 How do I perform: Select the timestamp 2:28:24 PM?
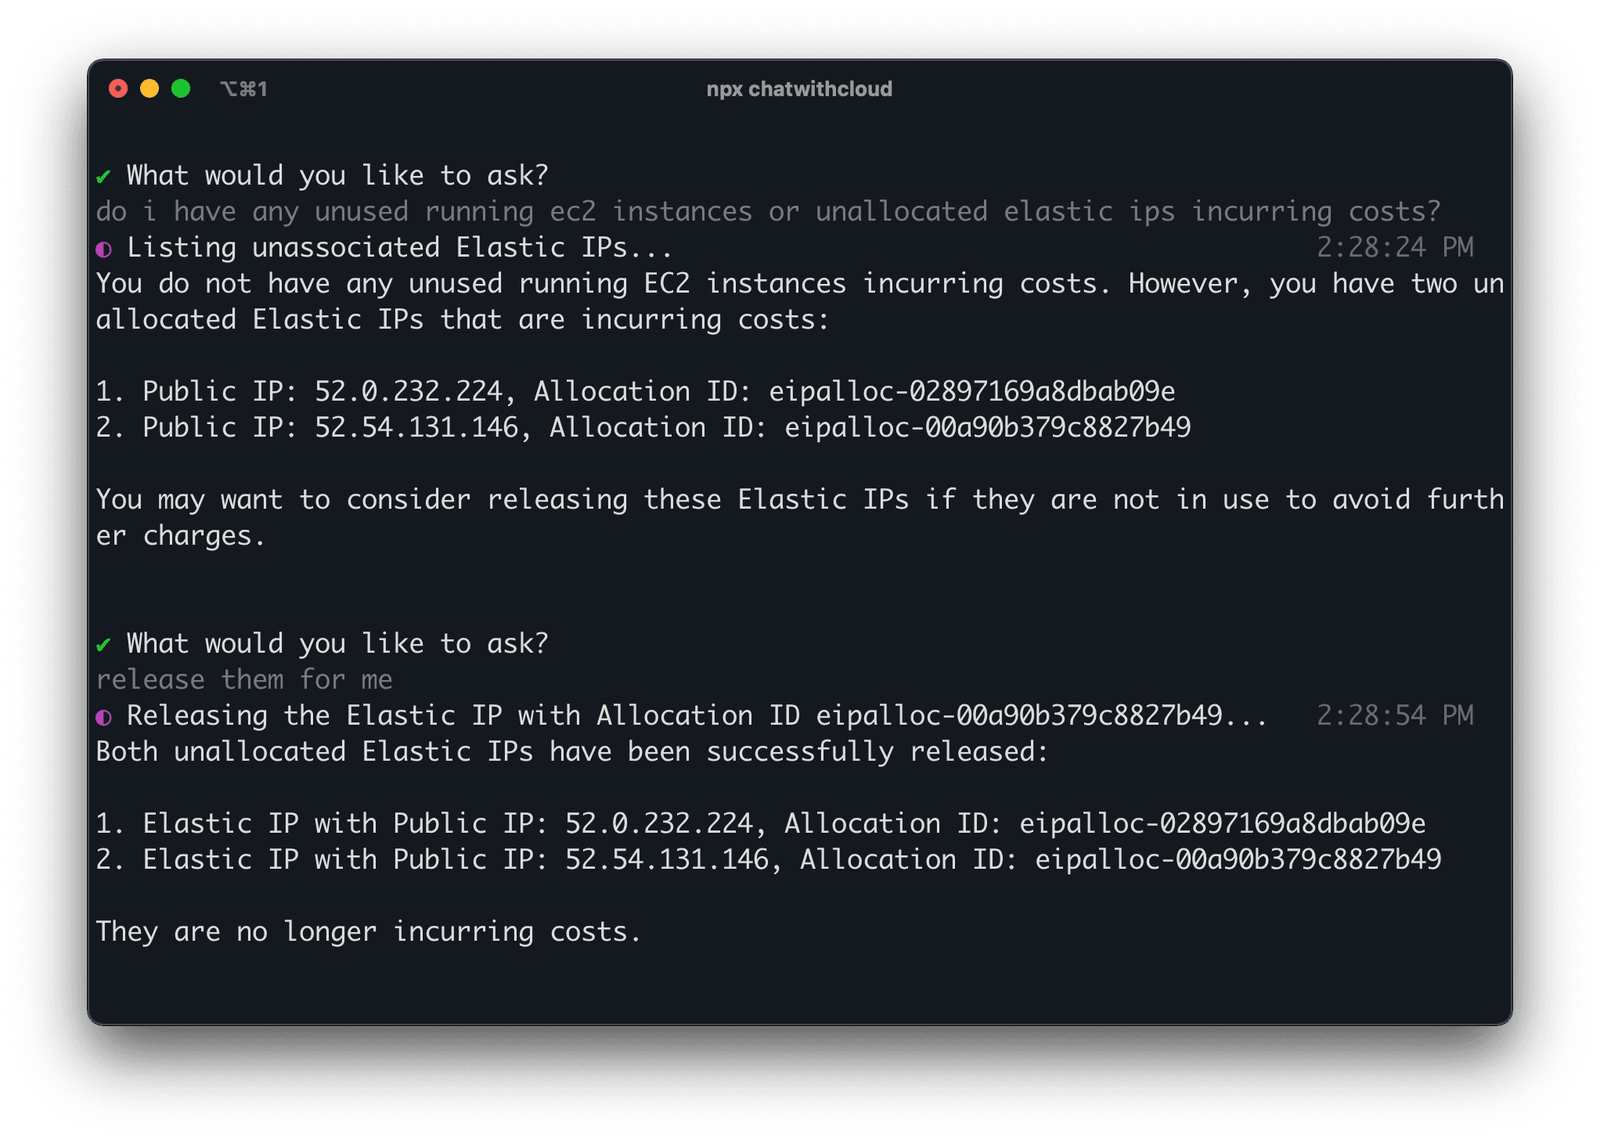coord(1395,247)
